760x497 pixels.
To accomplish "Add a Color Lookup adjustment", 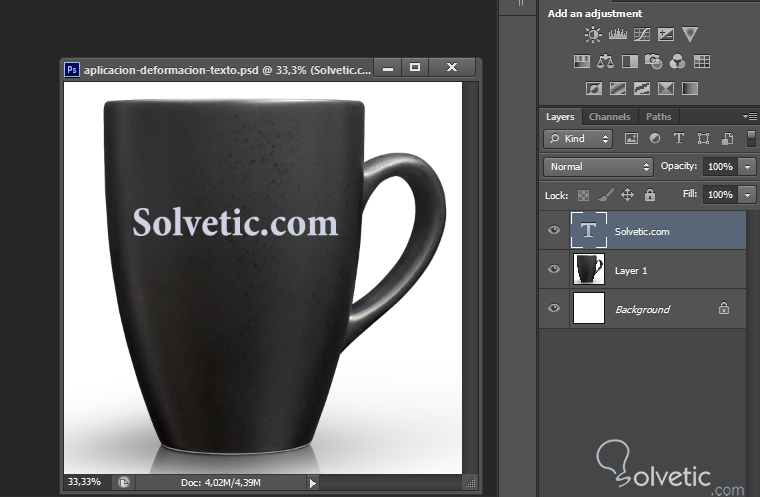I will 701,62.
